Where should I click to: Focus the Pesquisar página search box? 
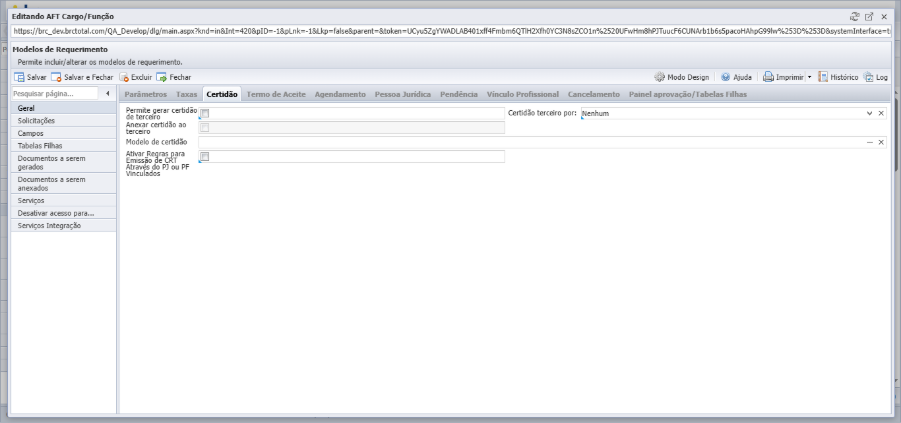(x=55, y=93)
